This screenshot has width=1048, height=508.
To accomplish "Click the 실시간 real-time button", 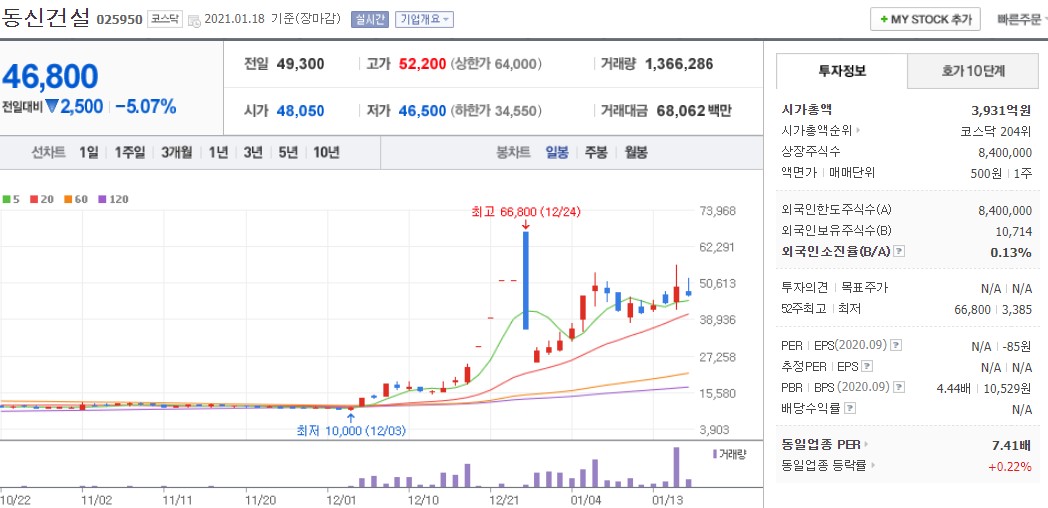I will click(x=370, y=19).
